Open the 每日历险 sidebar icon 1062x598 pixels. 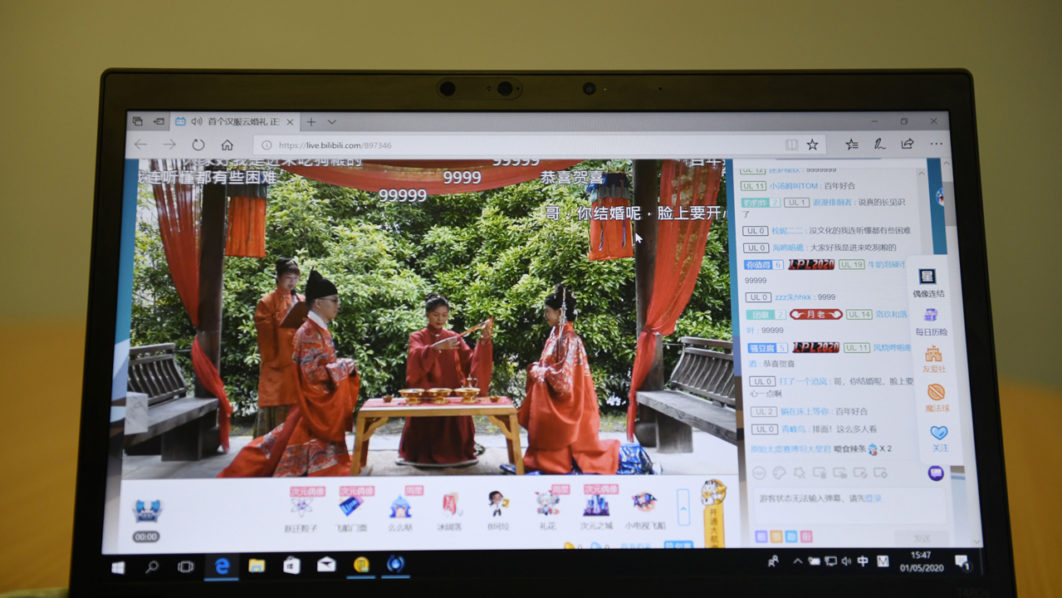tap(930, 316)
